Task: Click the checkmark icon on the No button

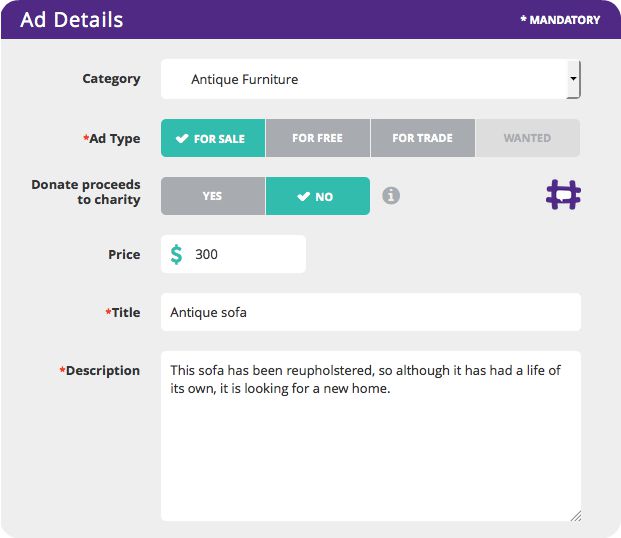Action: [x=304, y=197]
